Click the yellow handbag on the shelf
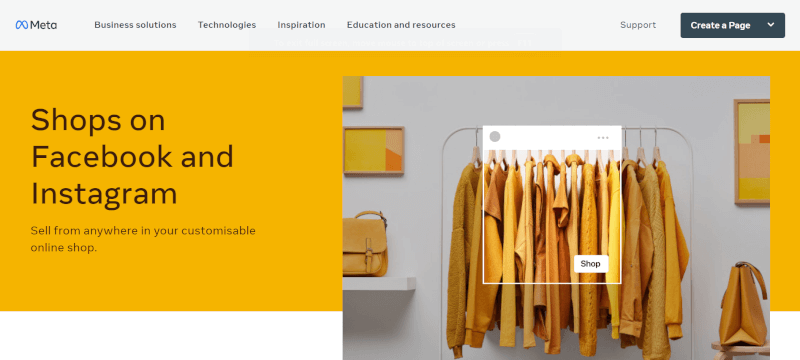 coord(365,244)
